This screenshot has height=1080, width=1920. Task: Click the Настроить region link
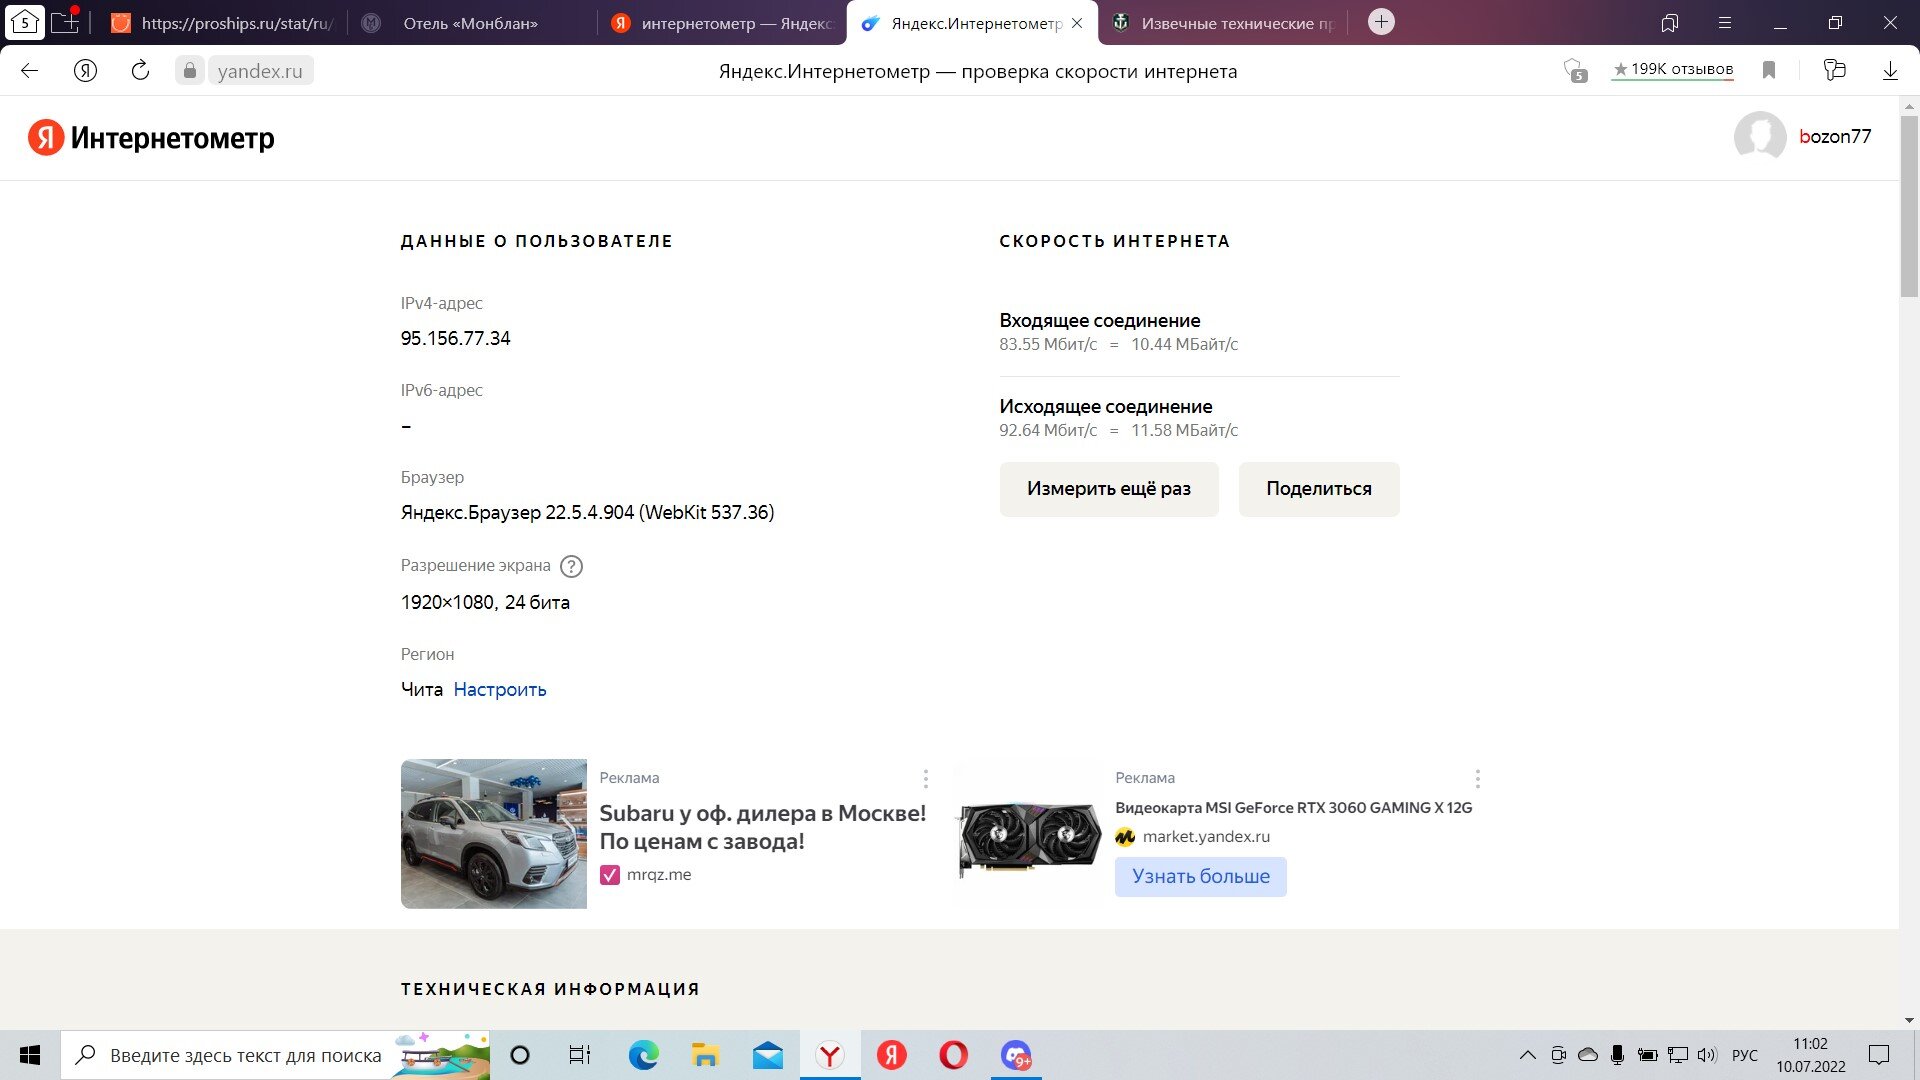(500, 690)
